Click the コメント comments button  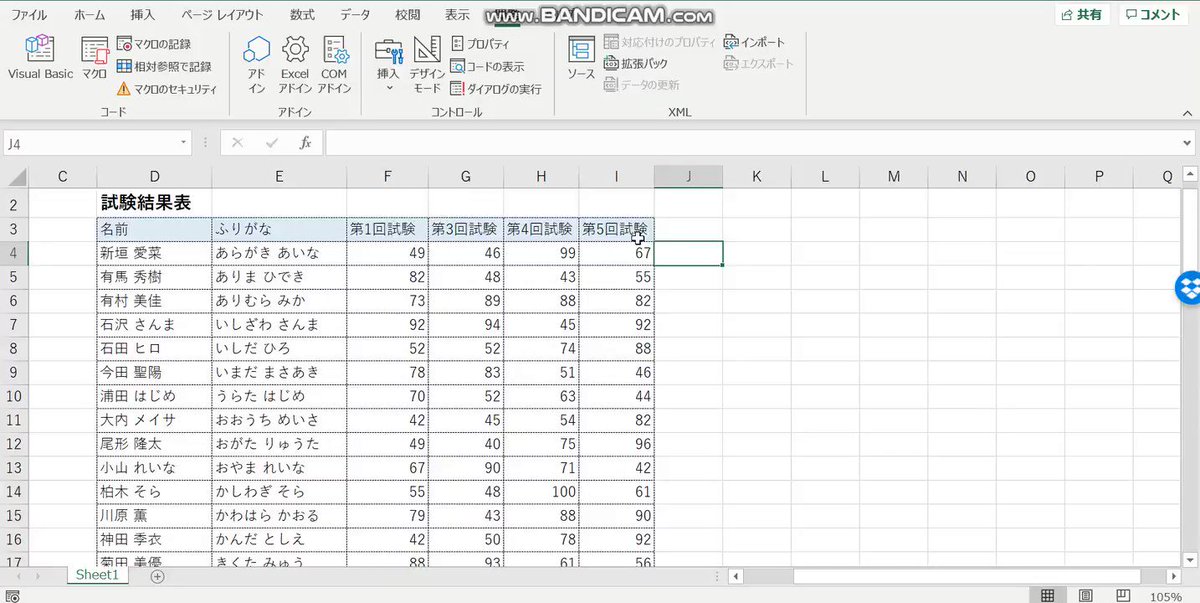pyautogui.click(x=1152, y=15)
